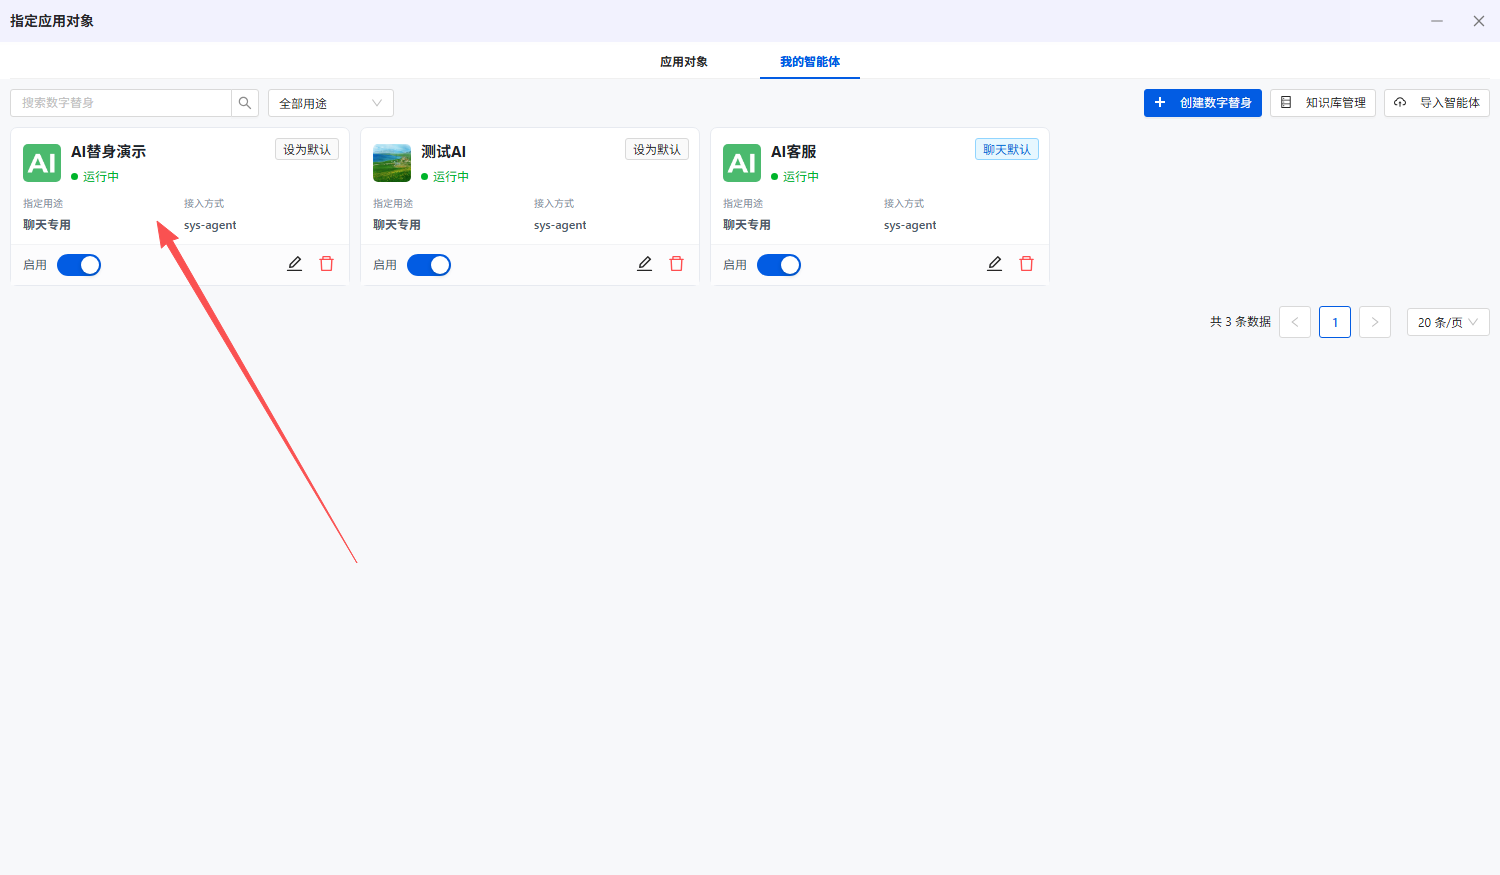The width and height of the screenshot is (1500, 875).
Task: Click the AI替身演示 avatar icon
Action: point(42,163)
